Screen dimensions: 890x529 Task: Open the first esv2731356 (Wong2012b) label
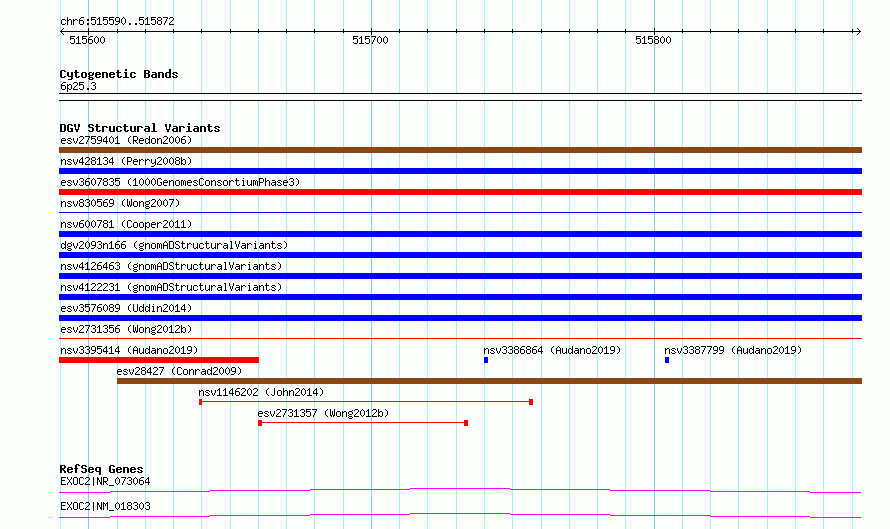pos(126,329)
